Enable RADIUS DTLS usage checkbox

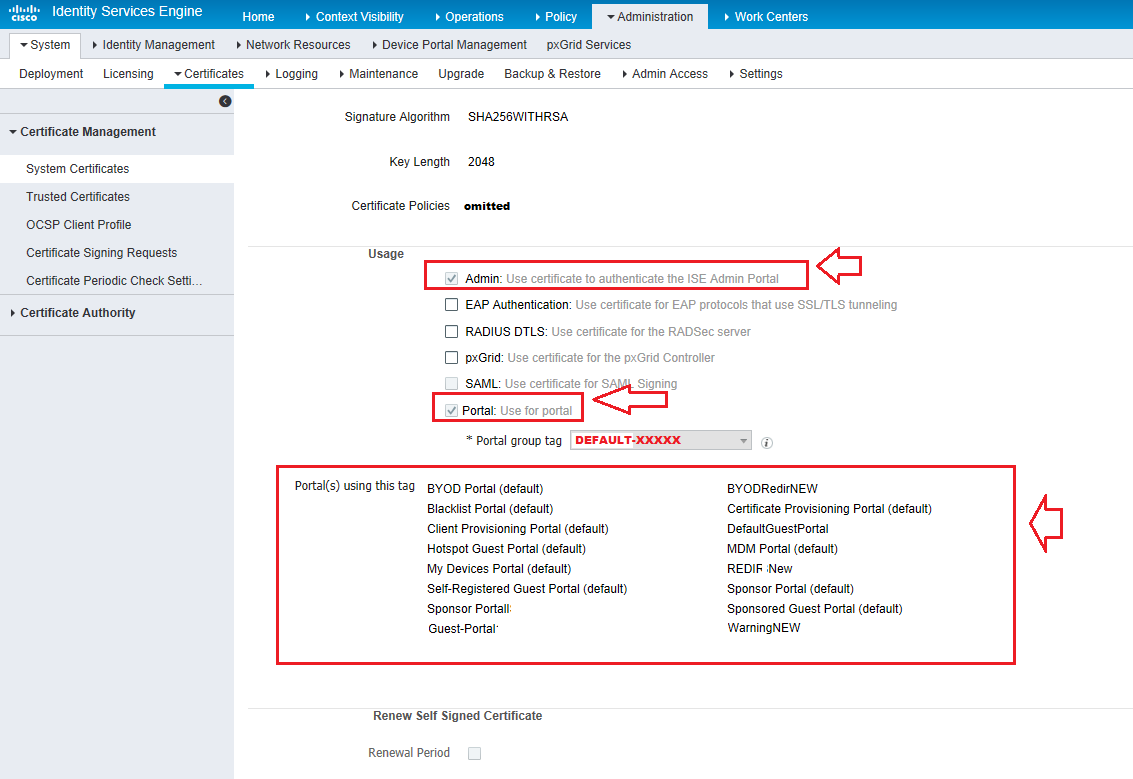pos(452,332)
